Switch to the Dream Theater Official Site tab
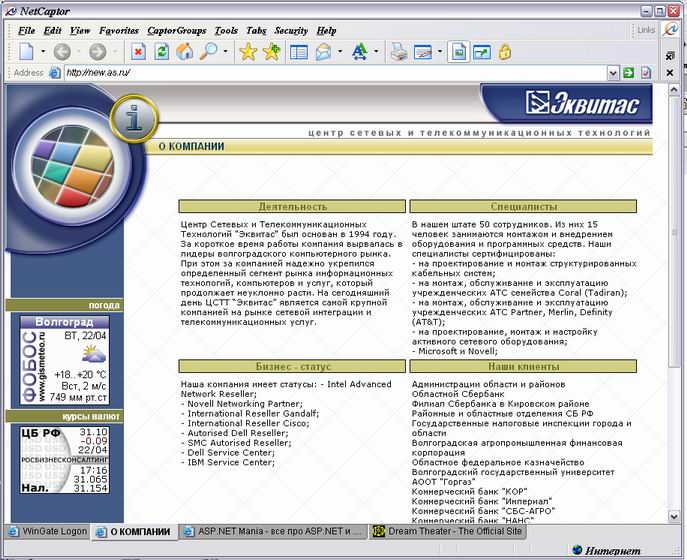Image resolution: width=687 pixels, height=560 pixels. click(448, 532)
